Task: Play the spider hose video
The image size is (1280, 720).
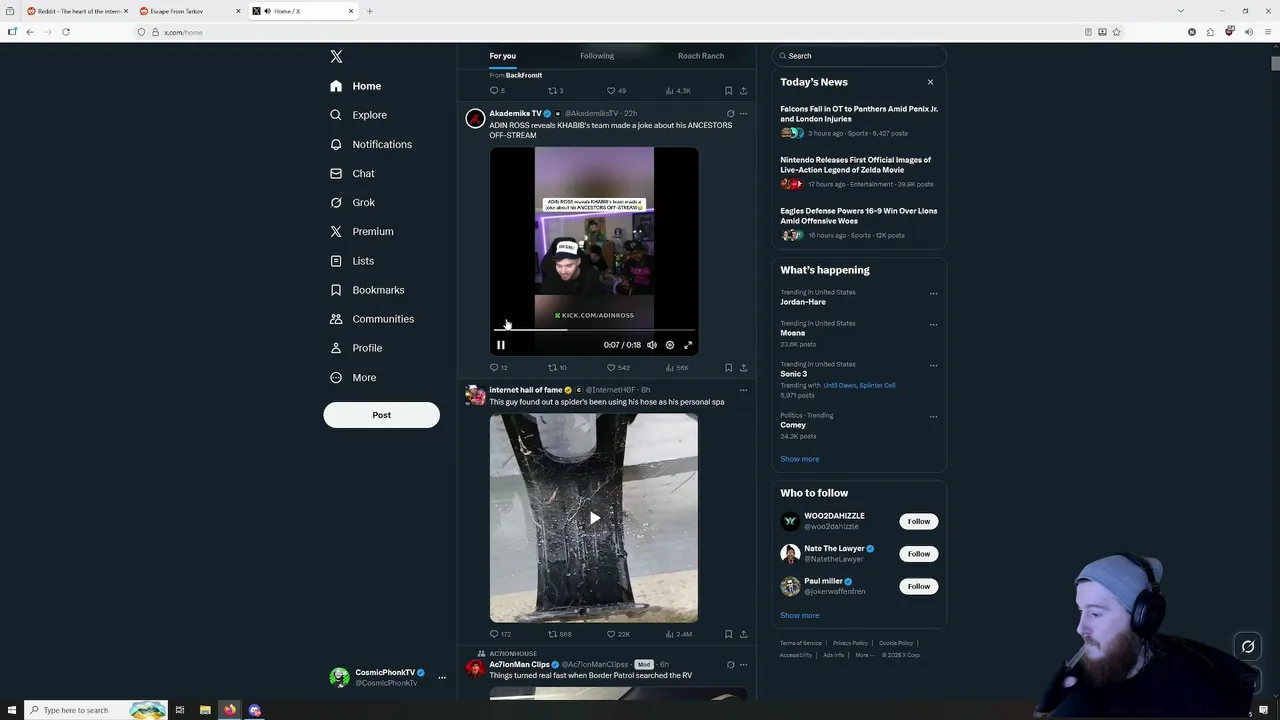Action: click(x=594, y=518)
